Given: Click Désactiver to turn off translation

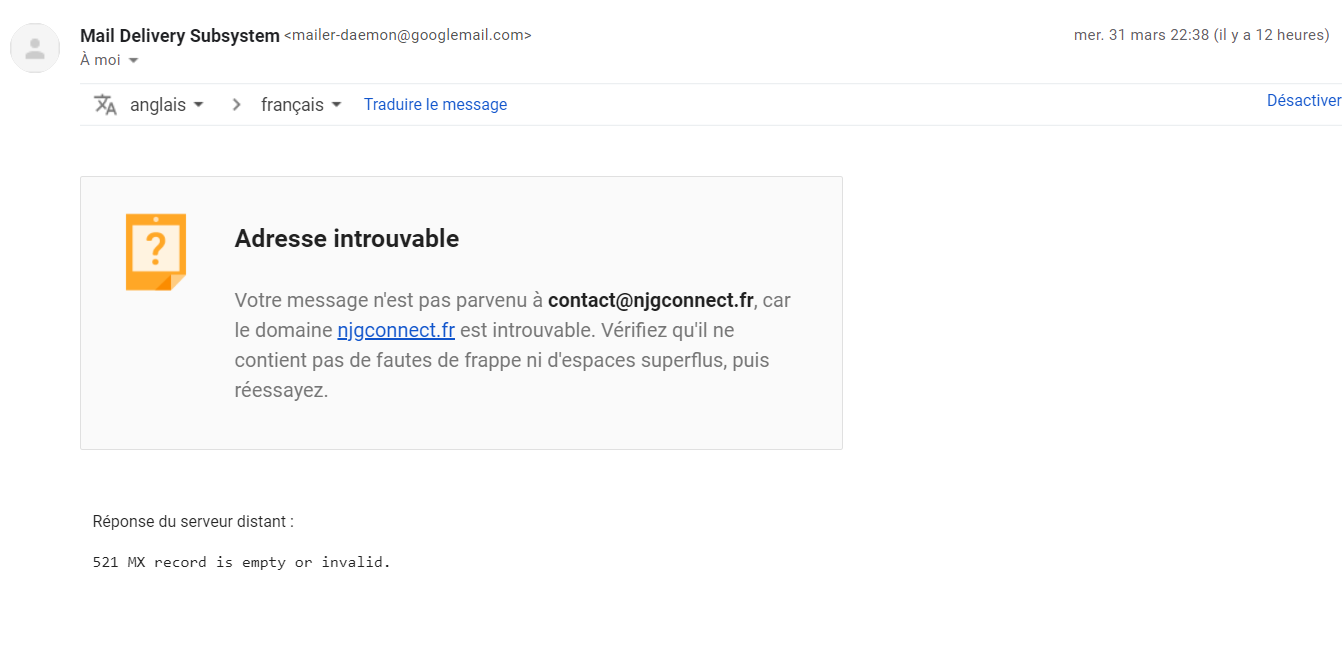Looking at the screenshot, I should coord(1303,100).
